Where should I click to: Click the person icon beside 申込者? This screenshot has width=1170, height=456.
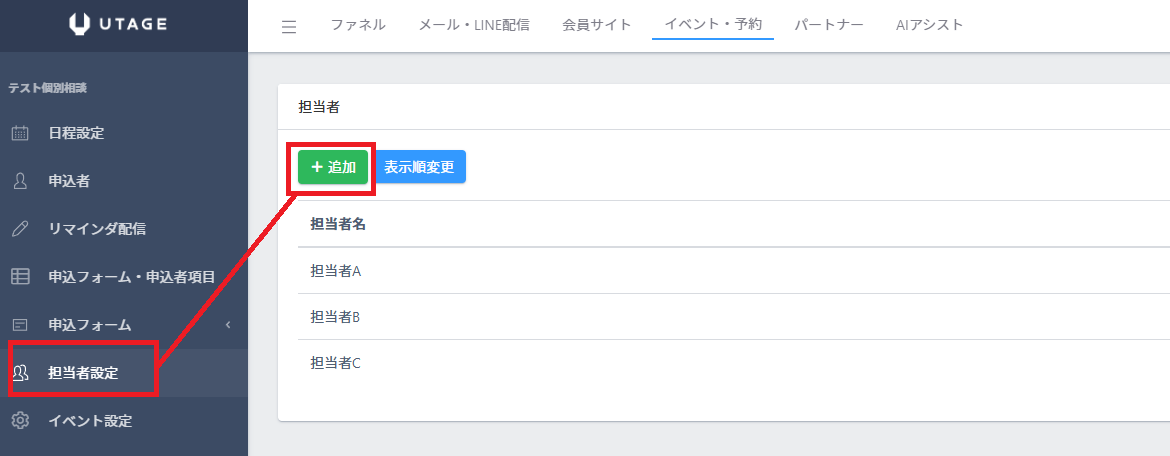[20, 181]
